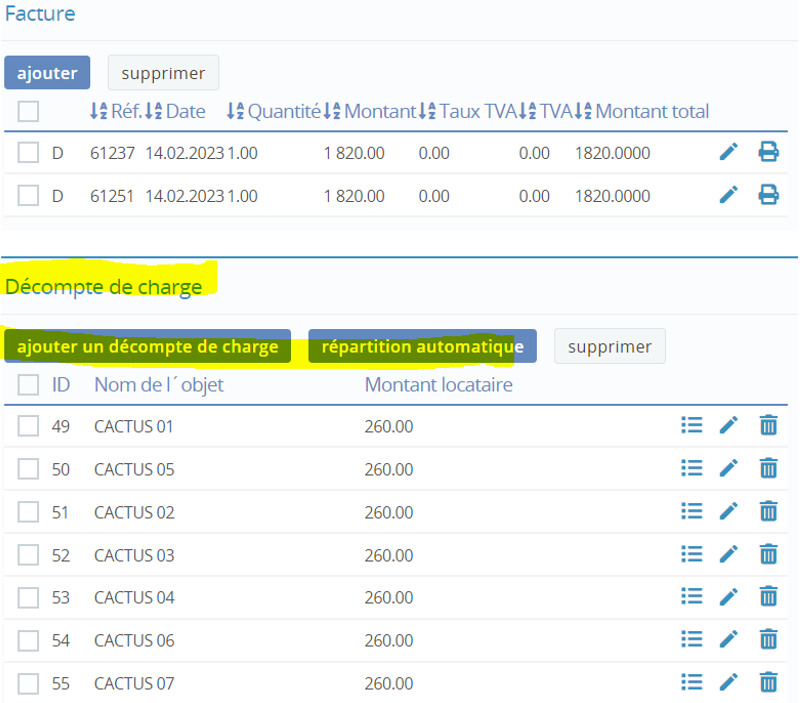Image resolution: width=800 pixels, height=703 pixels.
Task: Click edit pencil for invoice 61237
Action: [x=729, y=153]
